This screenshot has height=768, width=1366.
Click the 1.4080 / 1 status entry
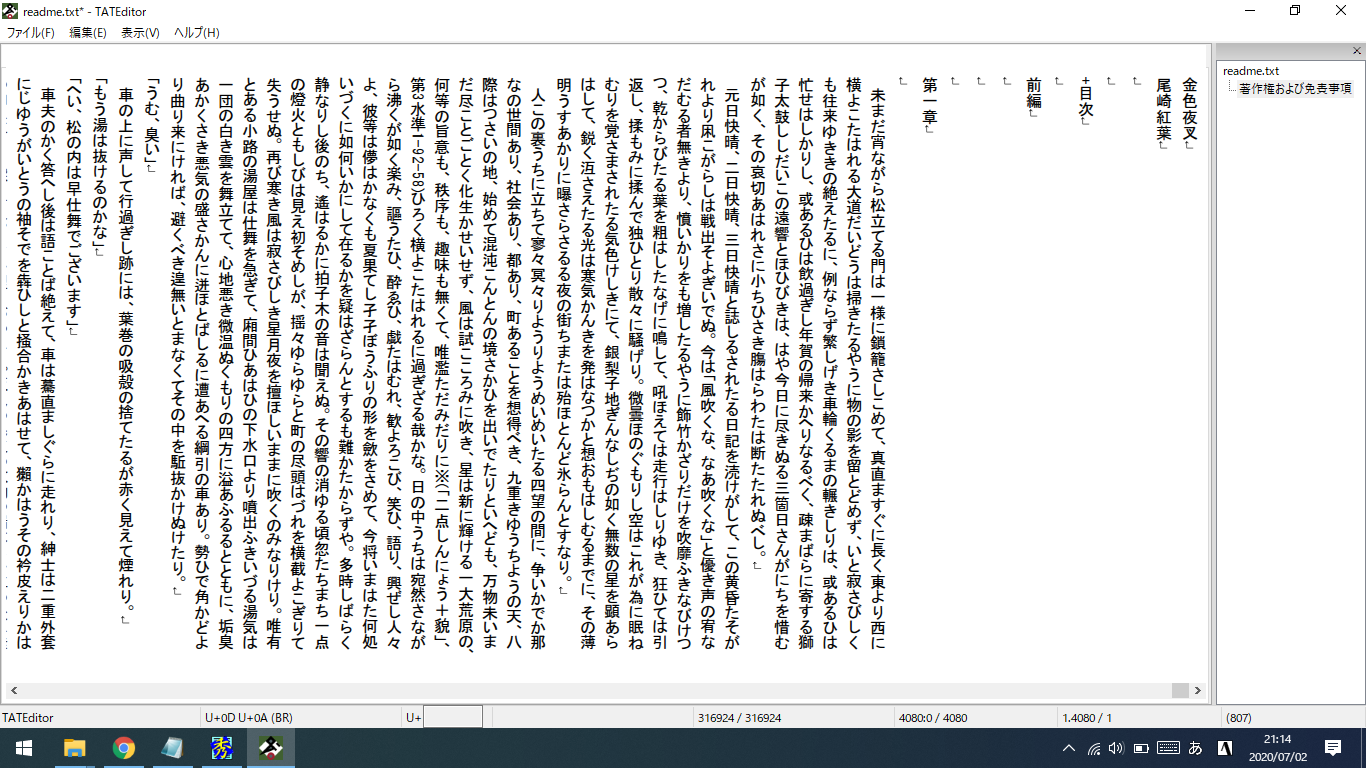pyautogui.click(x=1087, y=718)
